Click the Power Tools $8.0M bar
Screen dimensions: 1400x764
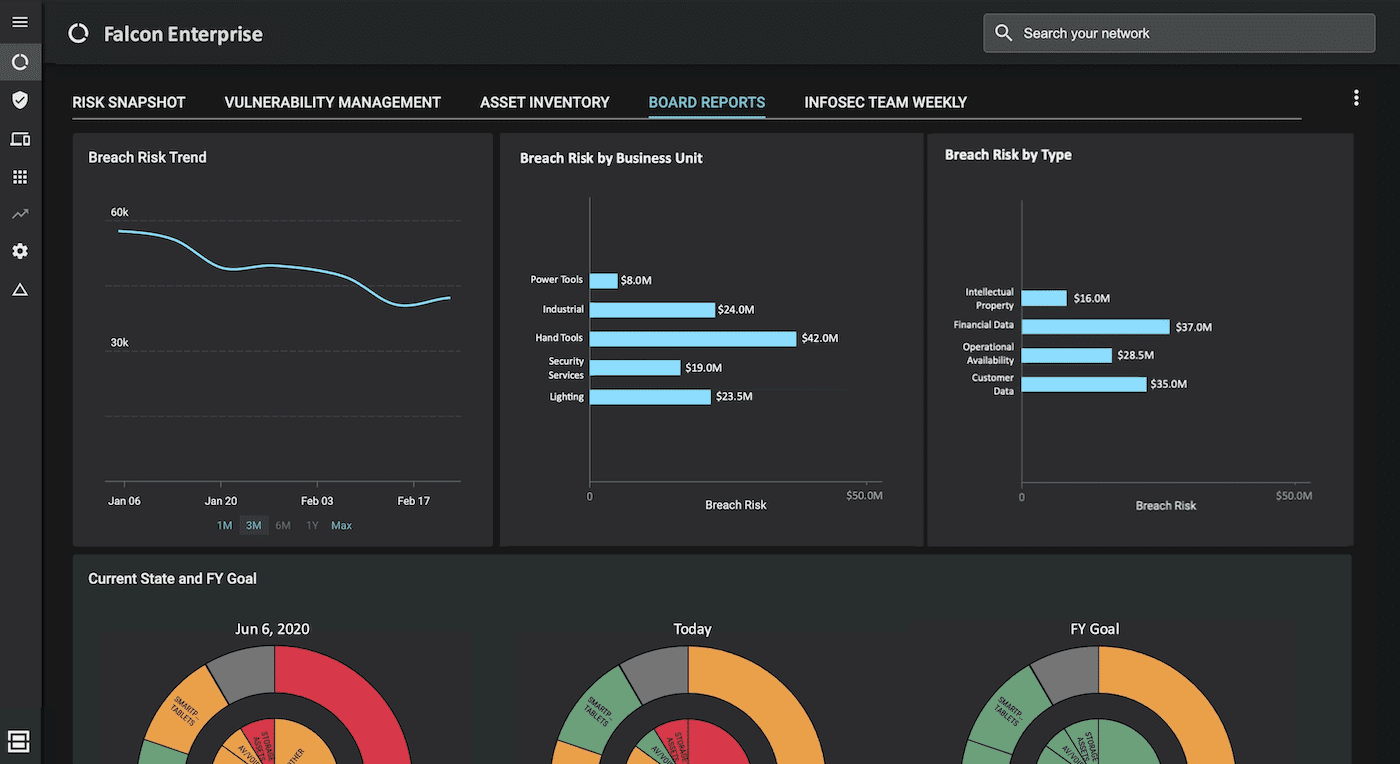[603, 281]
